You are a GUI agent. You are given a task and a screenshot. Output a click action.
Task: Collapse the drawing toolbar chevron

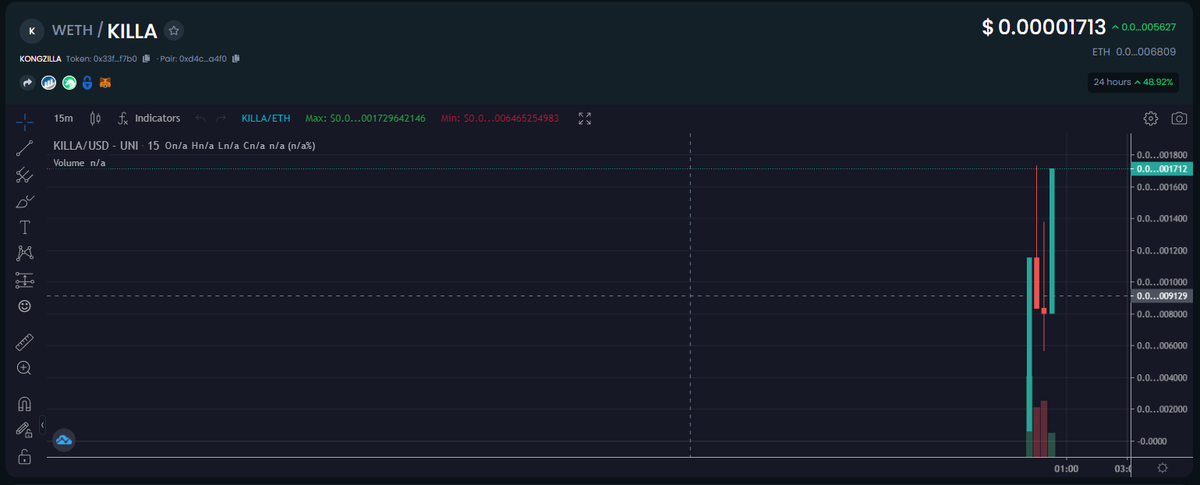click(43, 425)
